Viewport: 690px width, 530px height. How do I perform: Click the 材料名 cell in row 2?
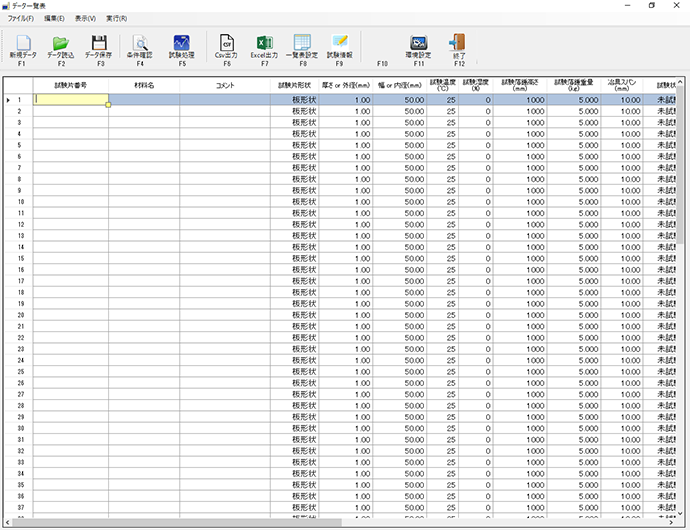[144, 111]
